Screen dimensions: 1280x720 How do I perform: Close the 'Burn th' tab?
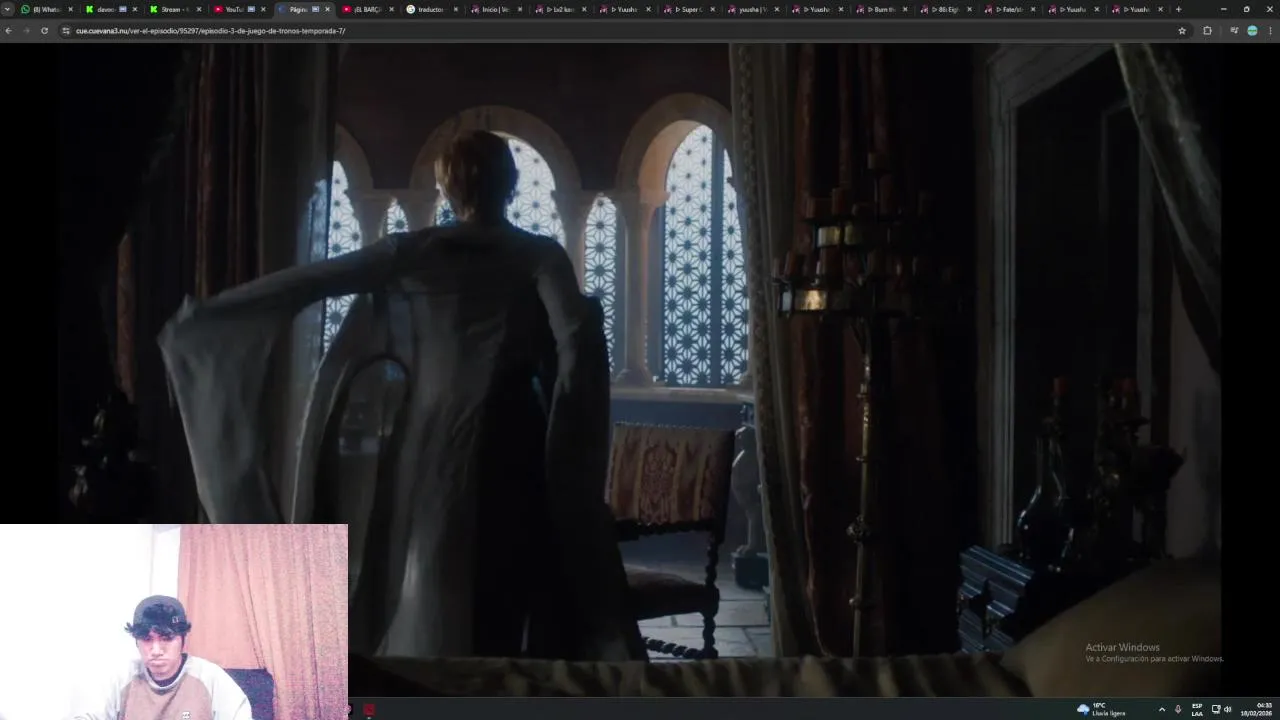click(x=905, y=9)
